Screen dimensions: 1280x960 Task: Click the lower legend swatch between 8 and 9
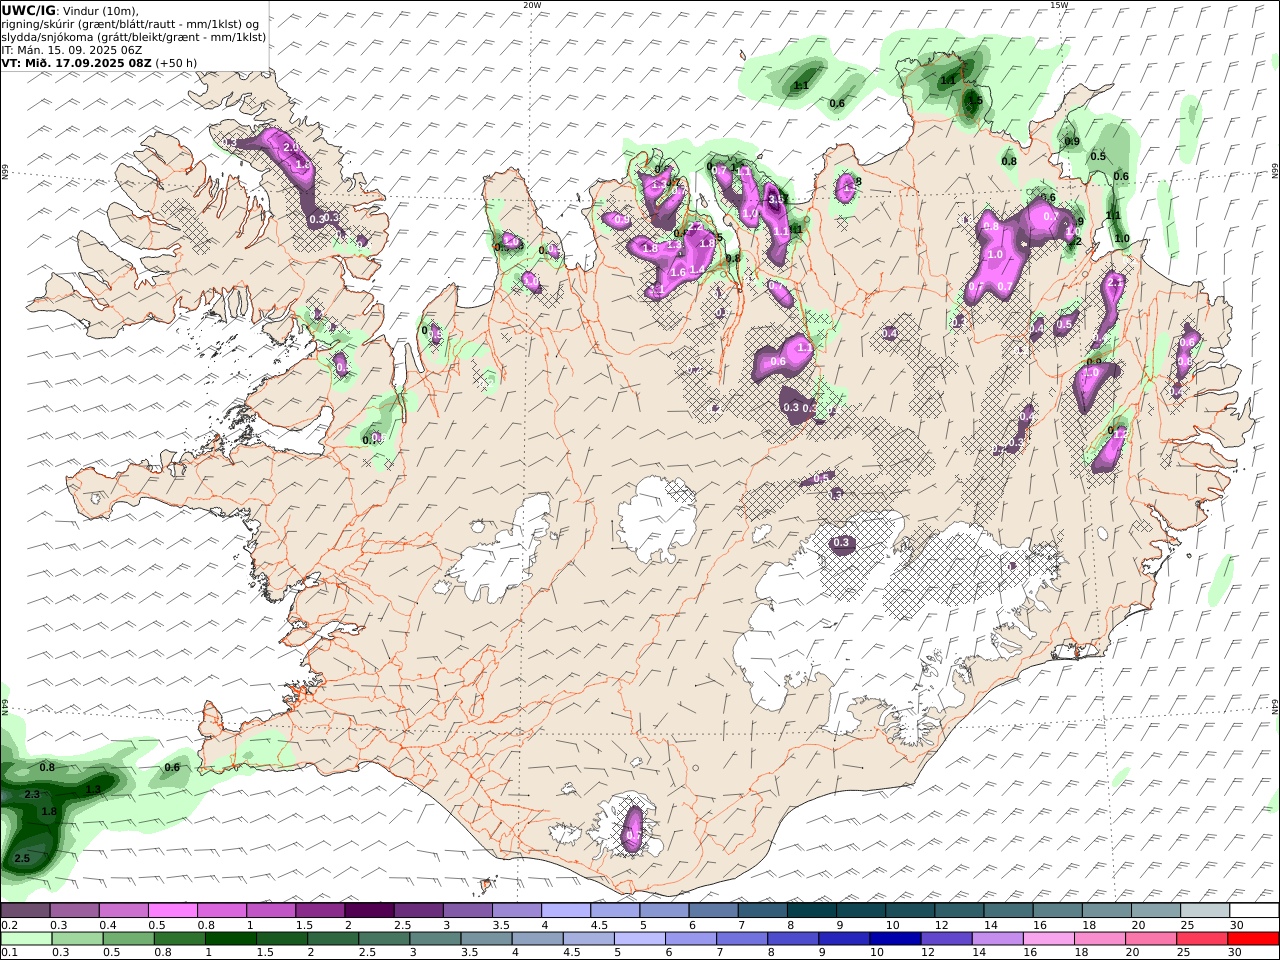pyautogui.click(x=793, y=938)
